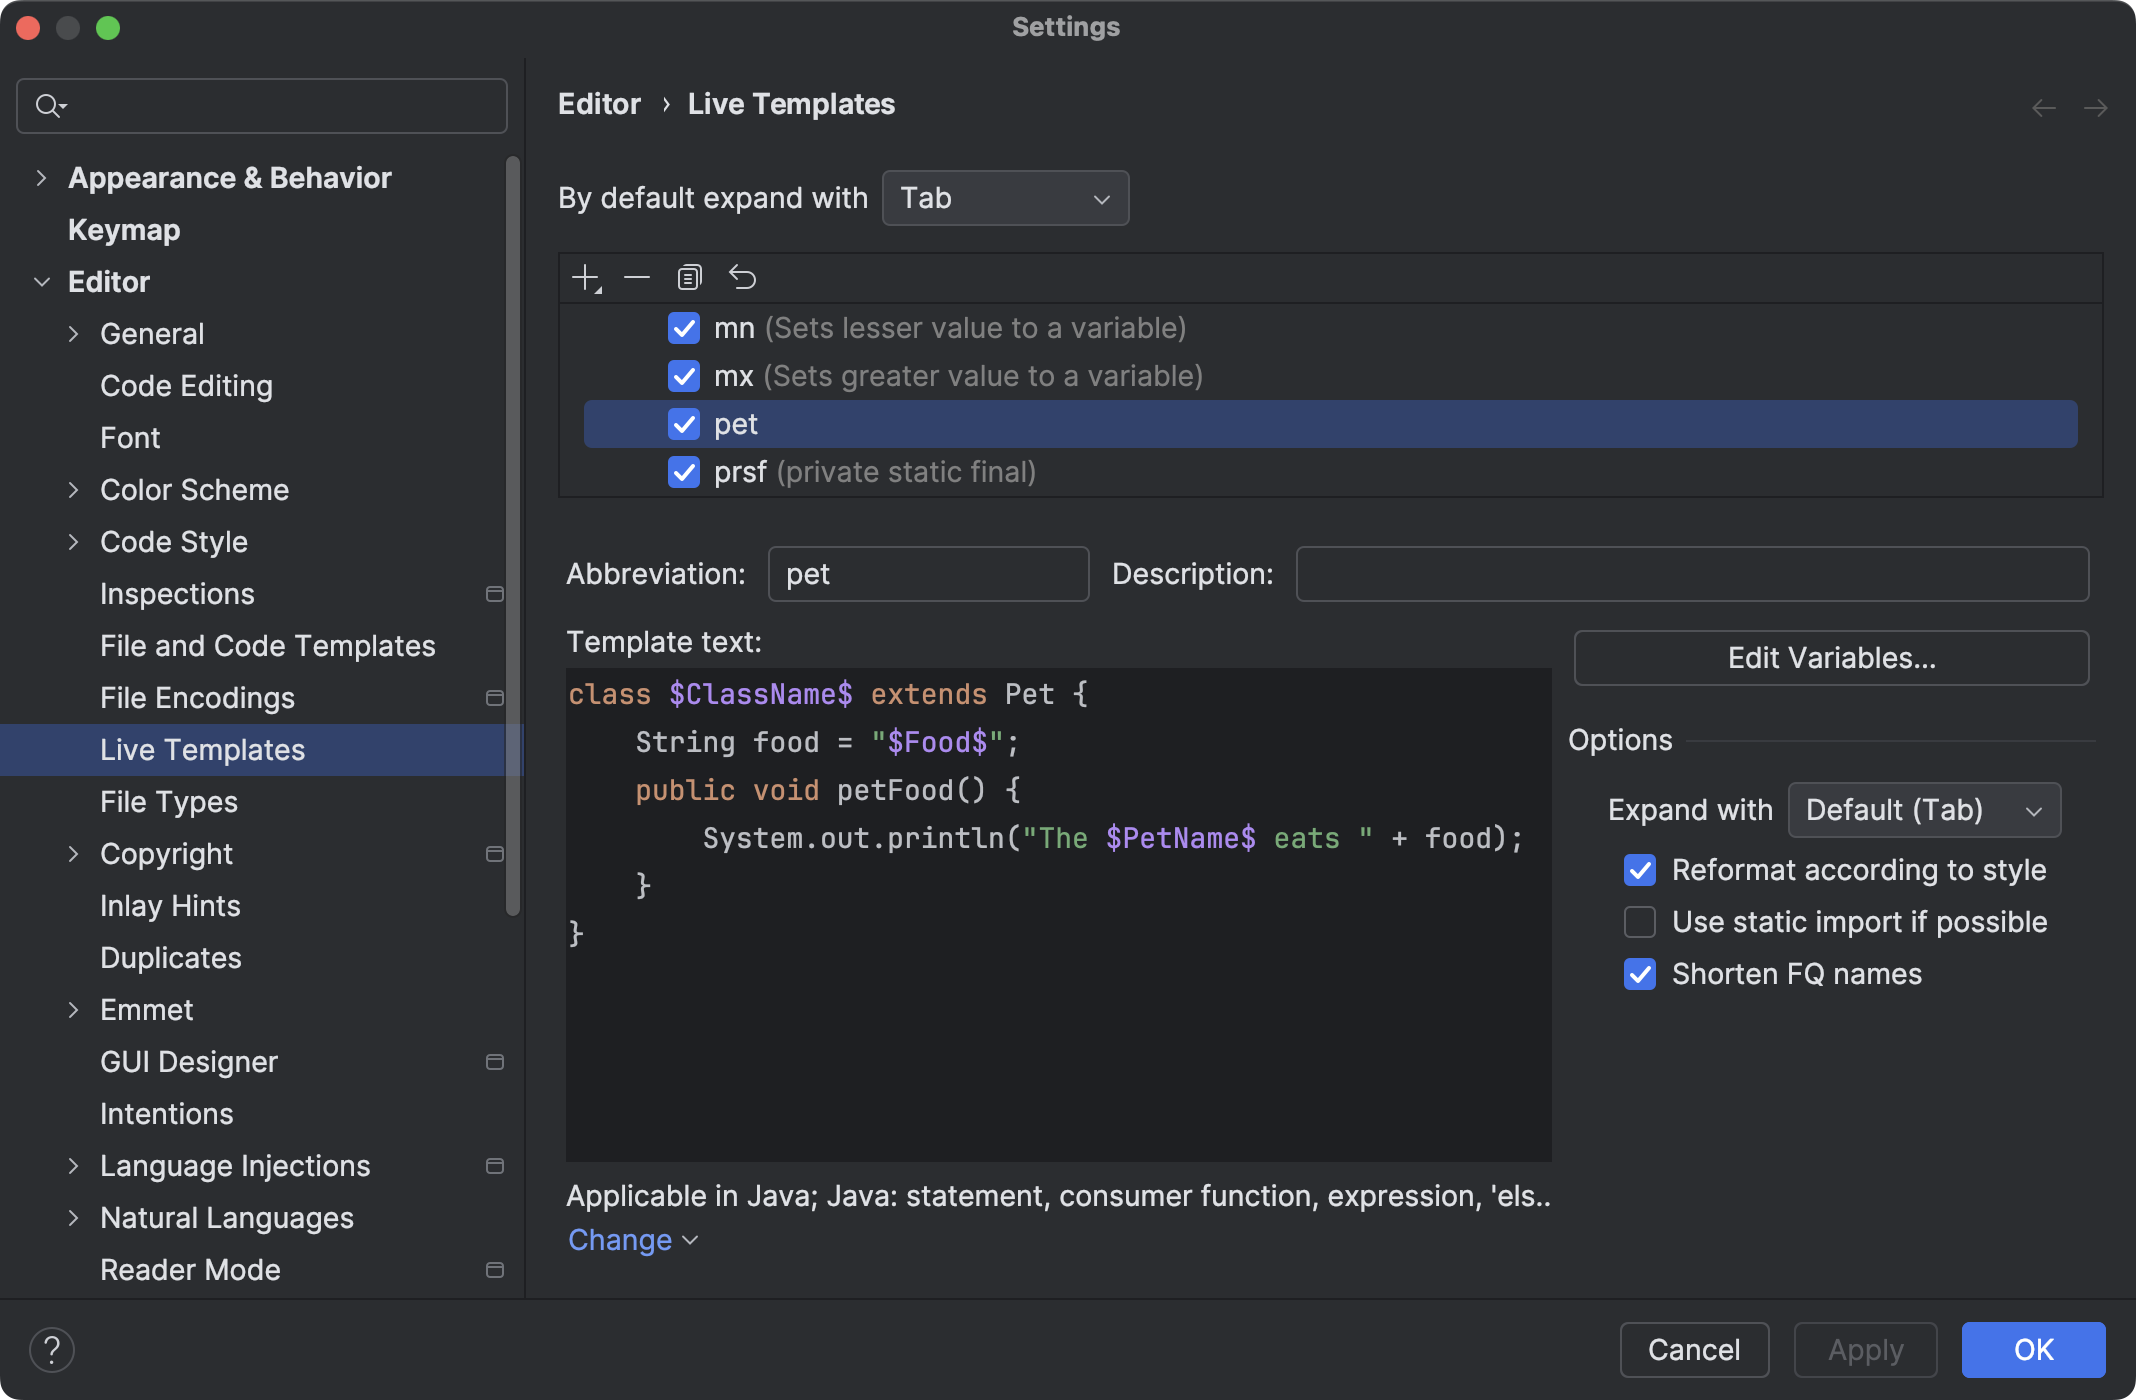Open the help icon at bottom left
Screen dimensions: 2136x1400
53,1349
